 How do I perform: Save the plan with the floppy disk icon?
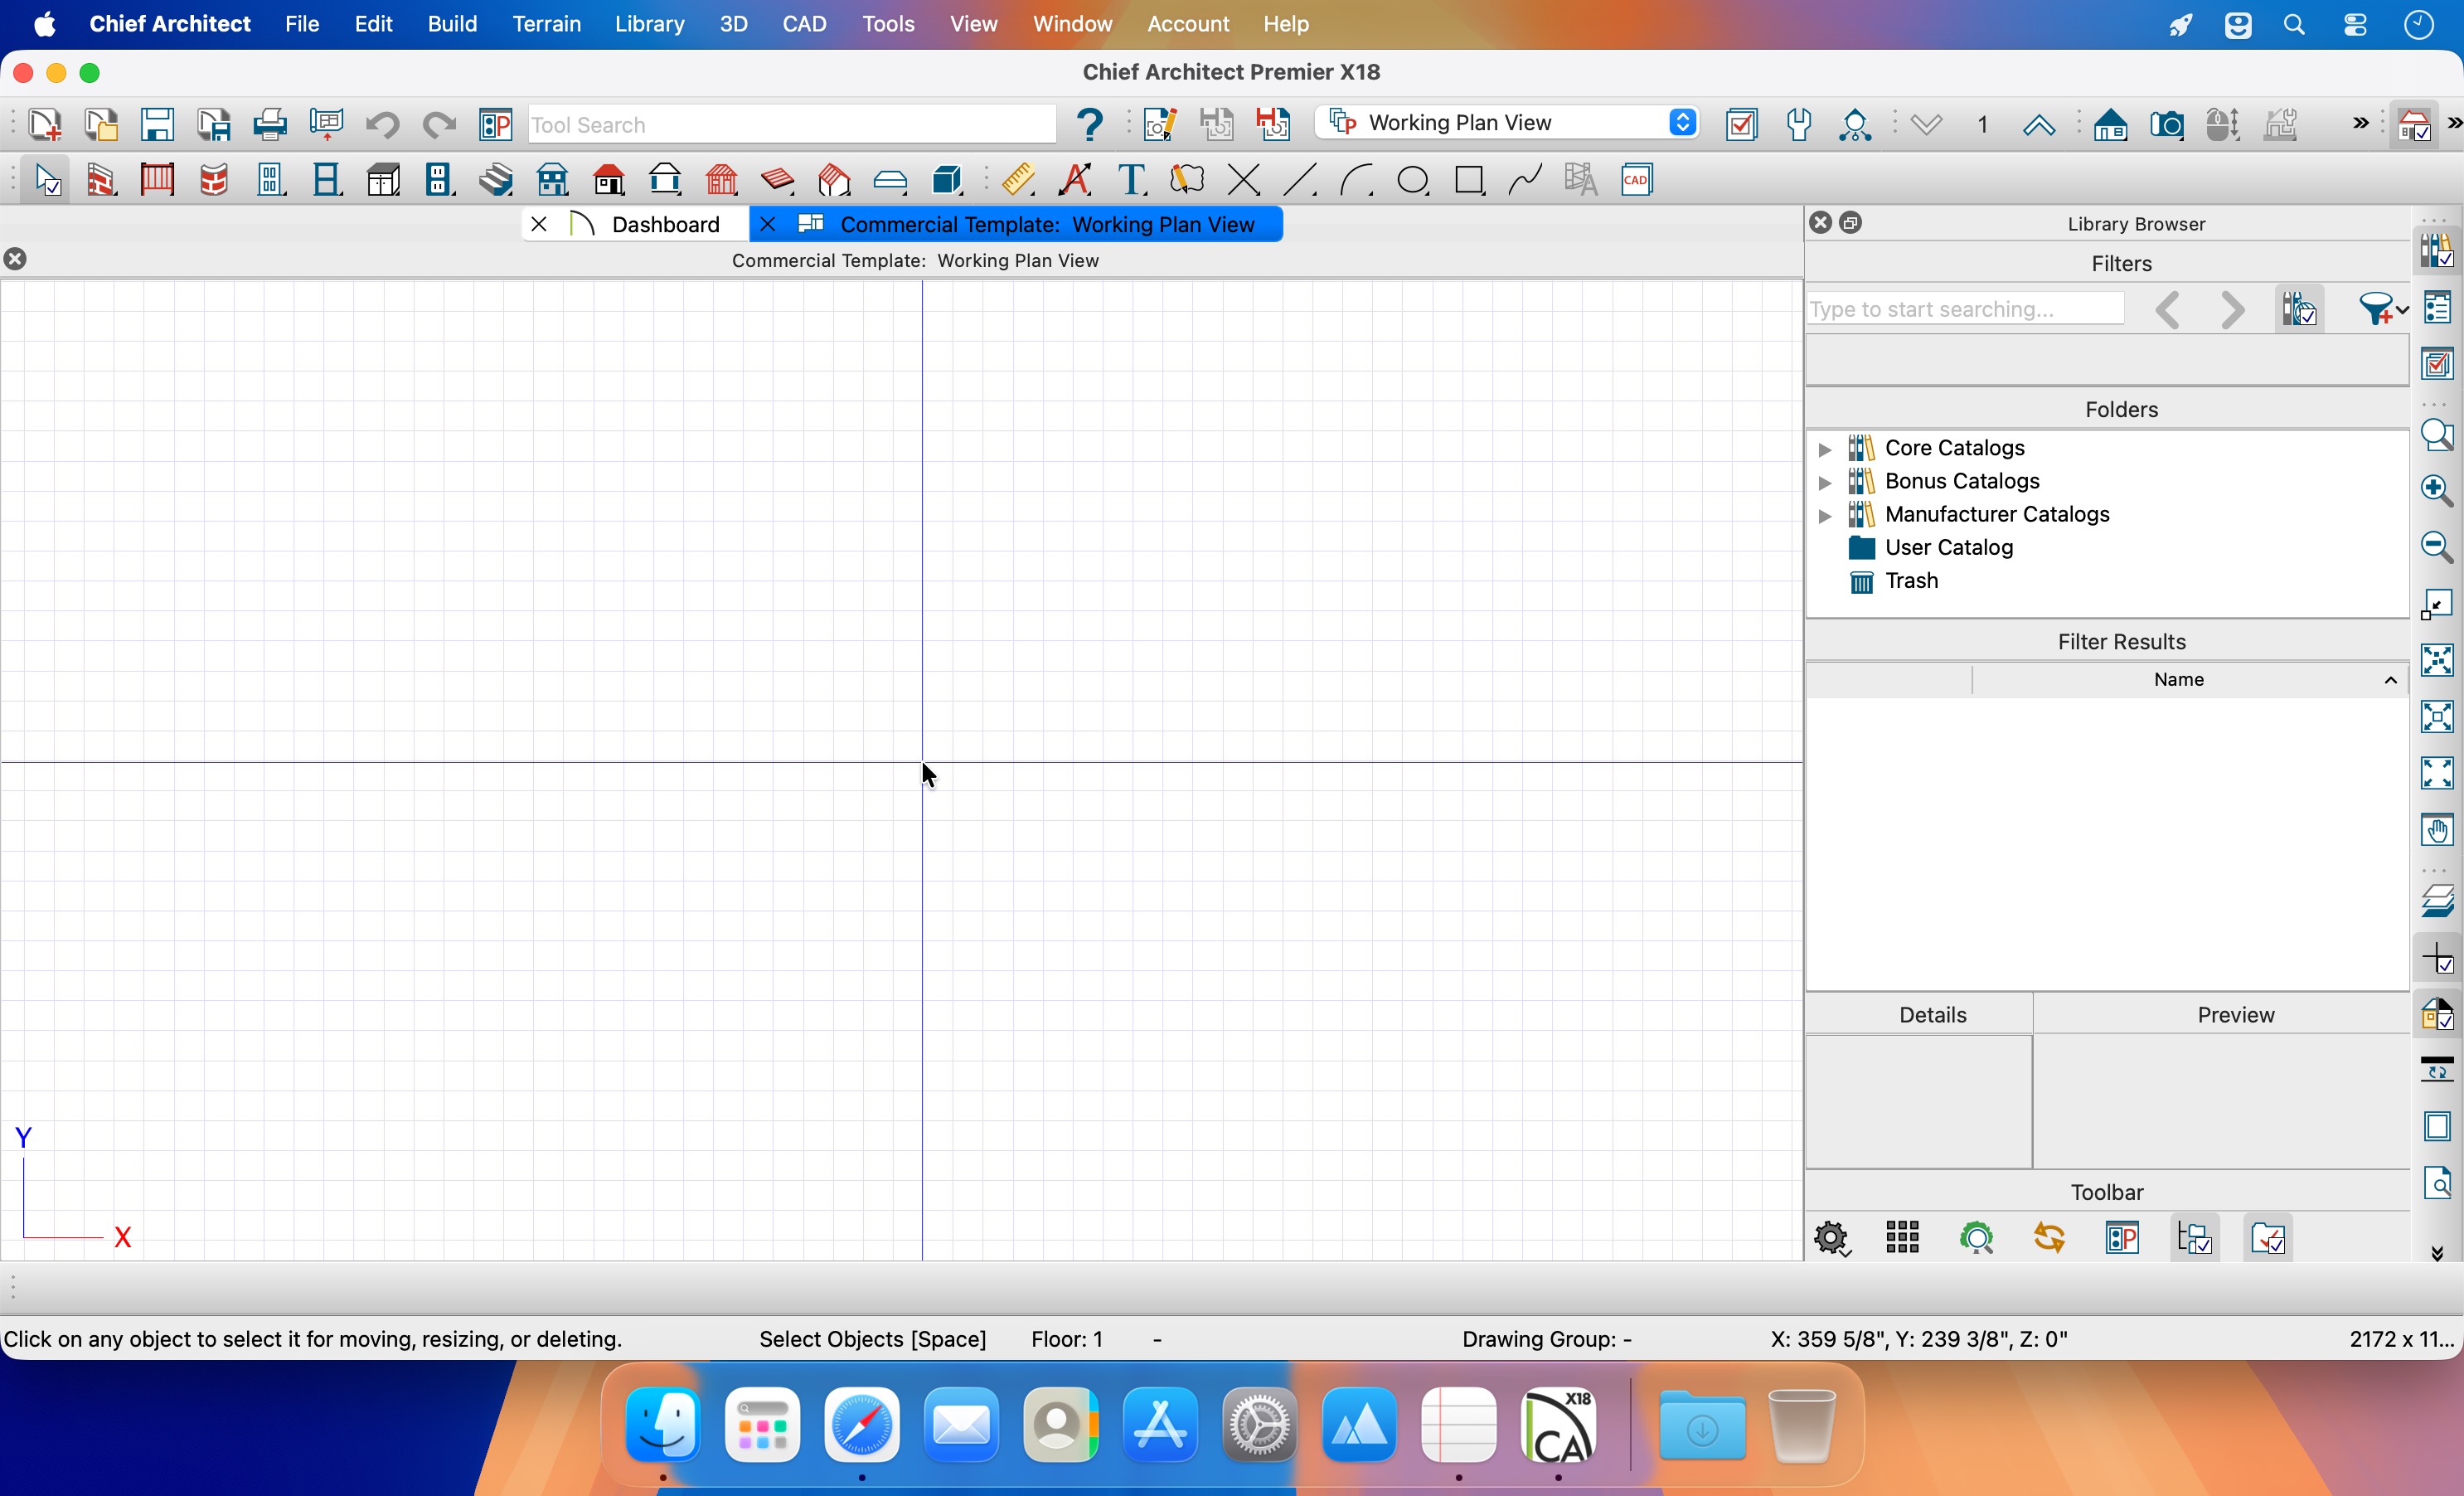pos(157,124)
